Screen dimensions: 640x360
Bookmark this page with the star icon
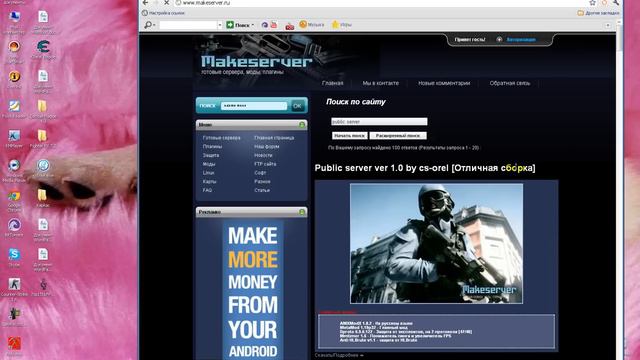592,2
